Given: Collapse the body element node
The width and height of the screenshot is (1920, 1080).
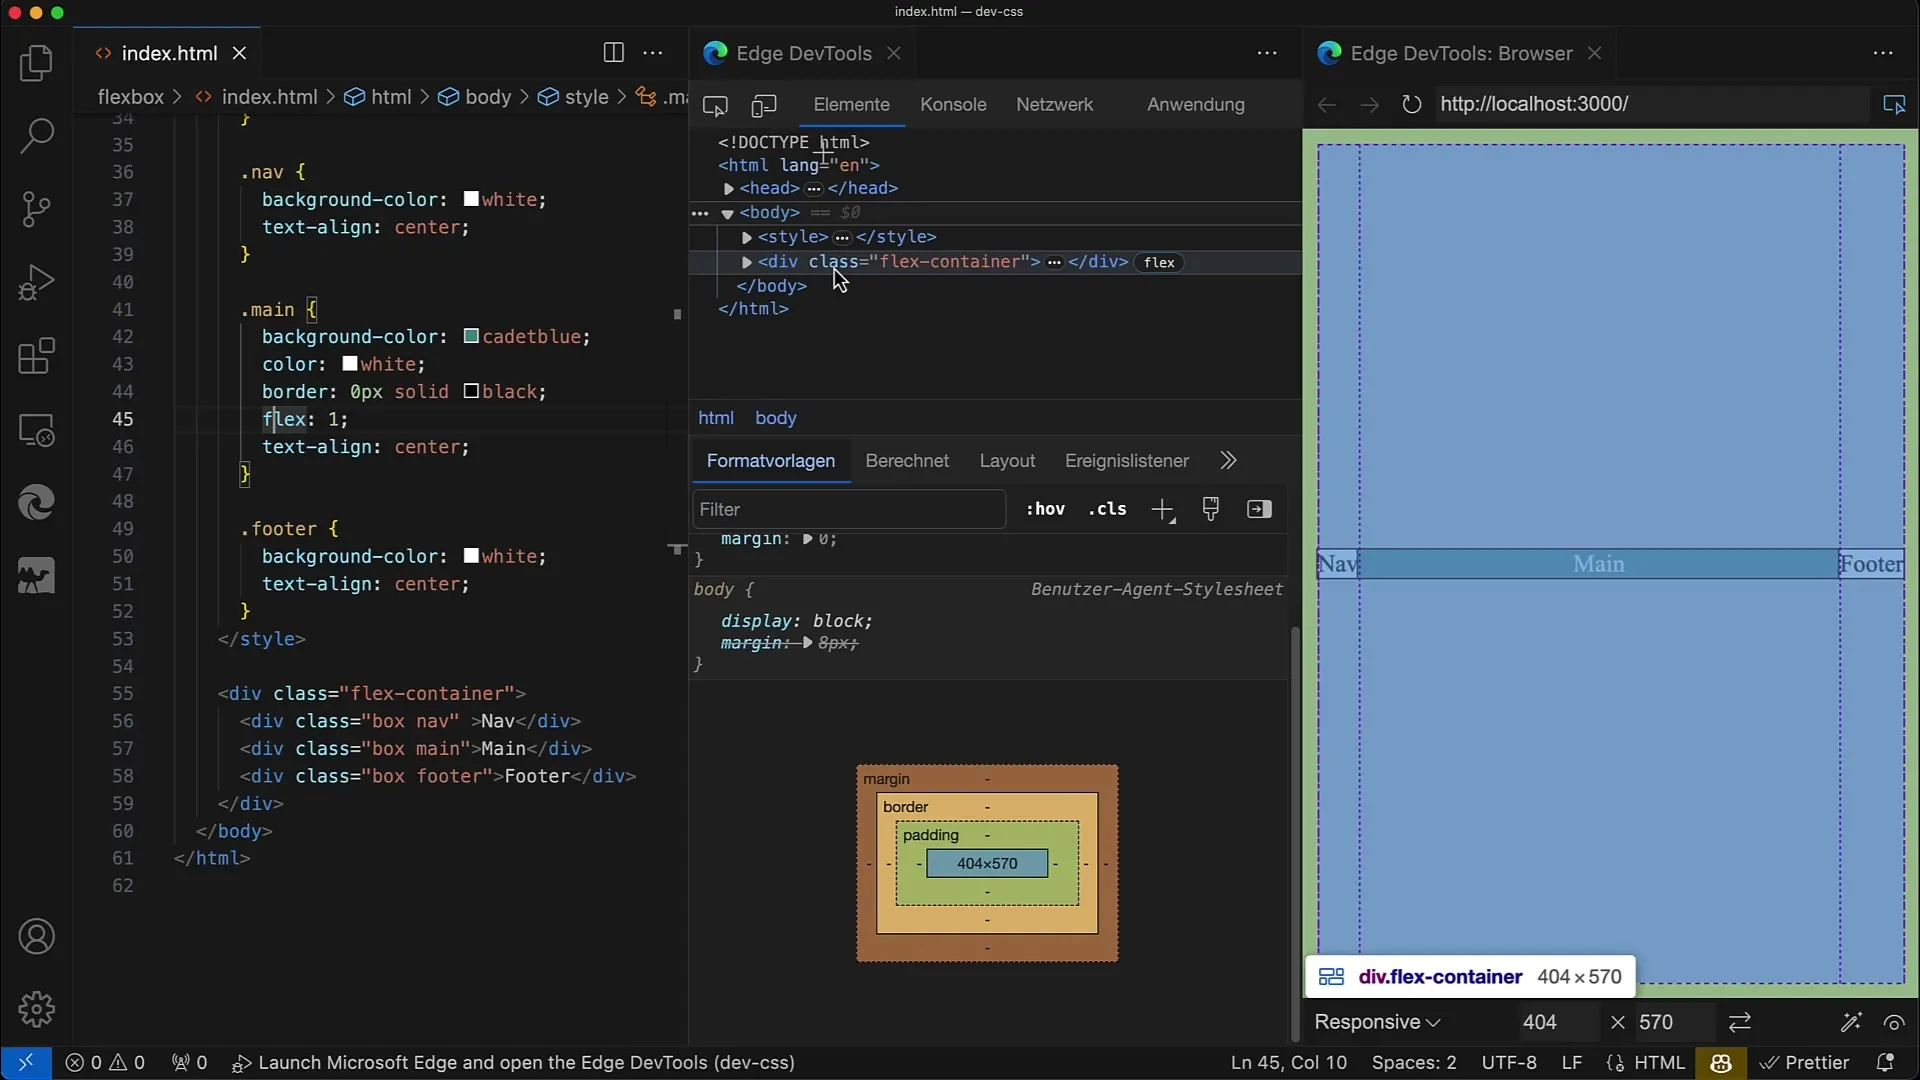Looking at the screenshot, I should [728, 213].
